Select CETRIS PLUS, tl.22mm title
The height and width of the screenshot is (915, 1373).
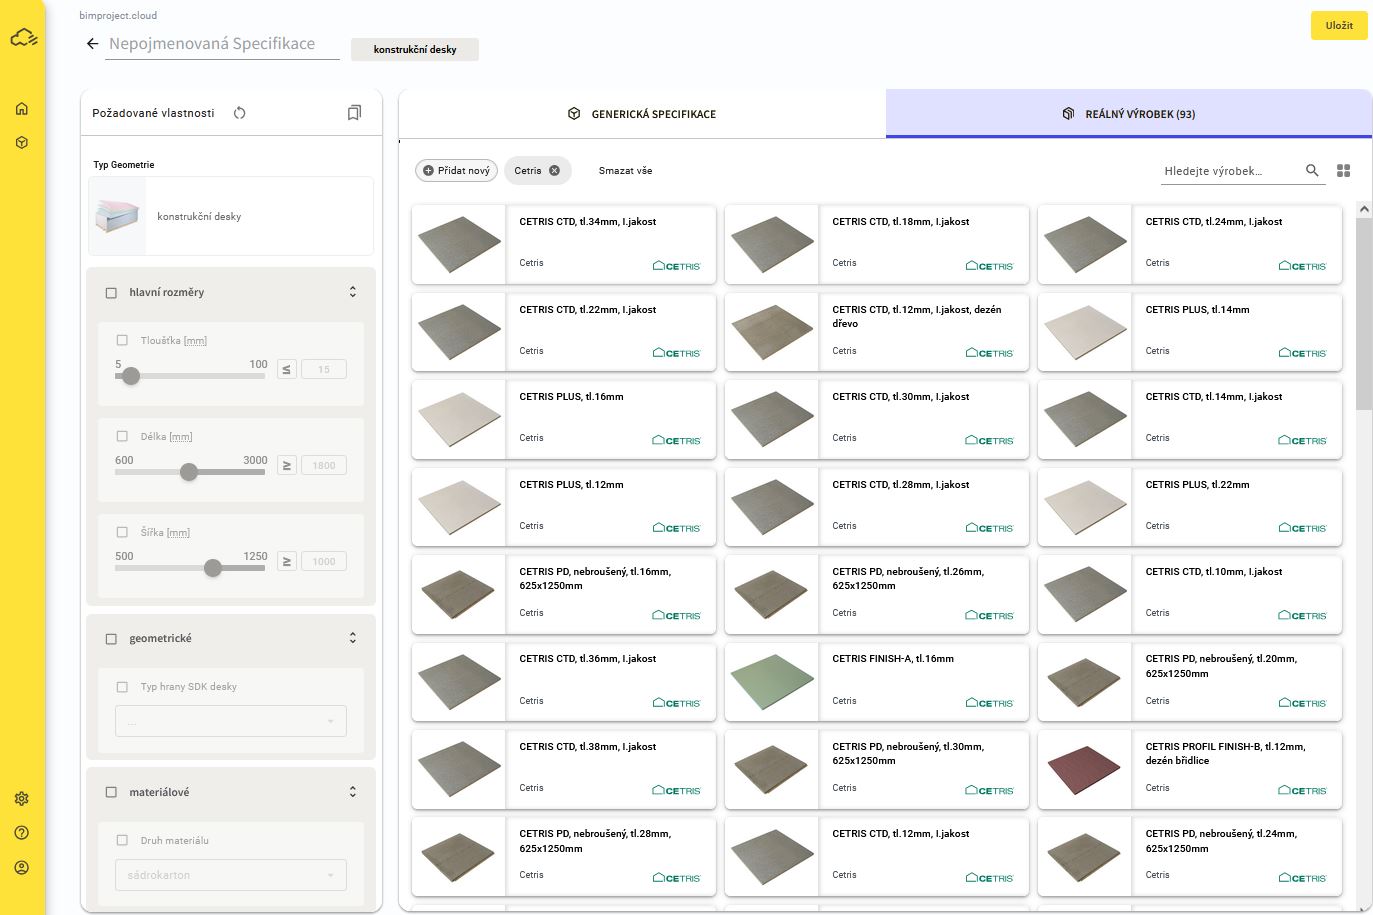tap(1197, 485)
